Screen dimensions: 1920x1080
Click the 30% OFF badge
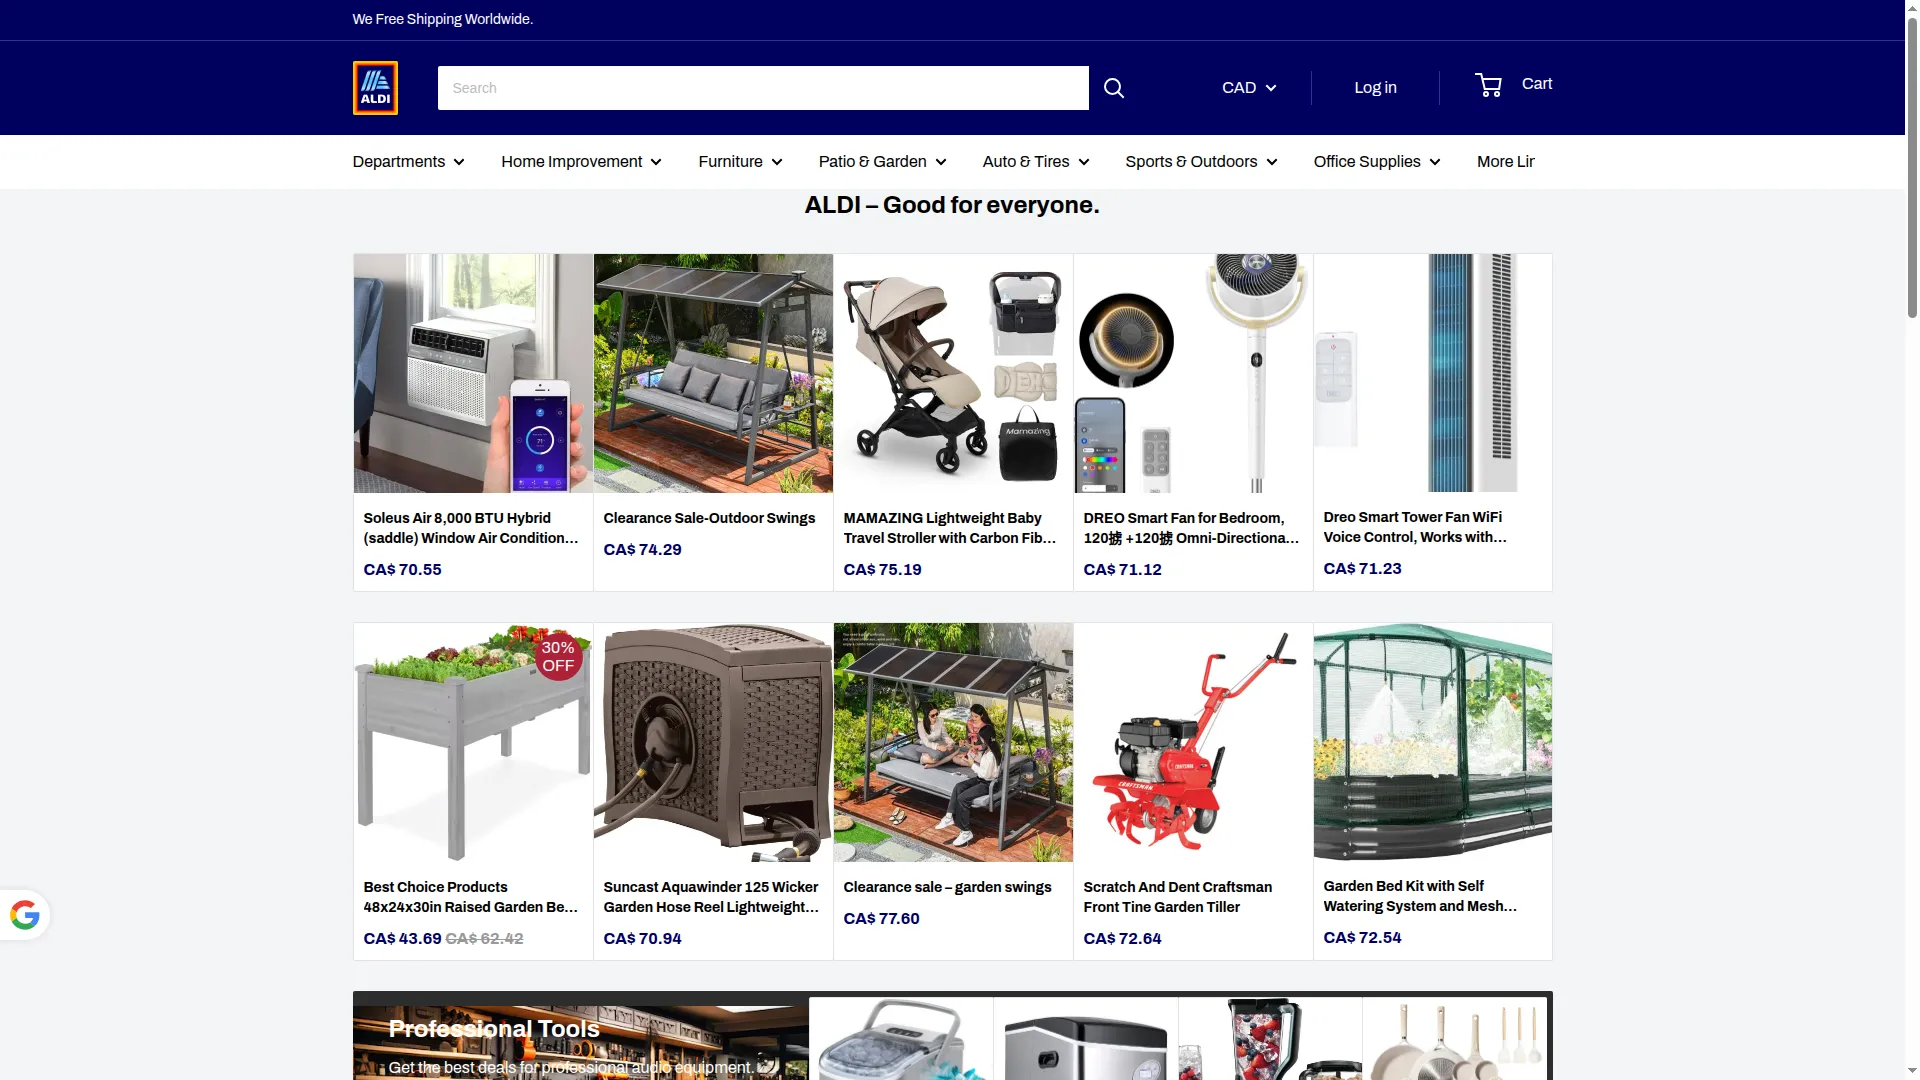558,657
